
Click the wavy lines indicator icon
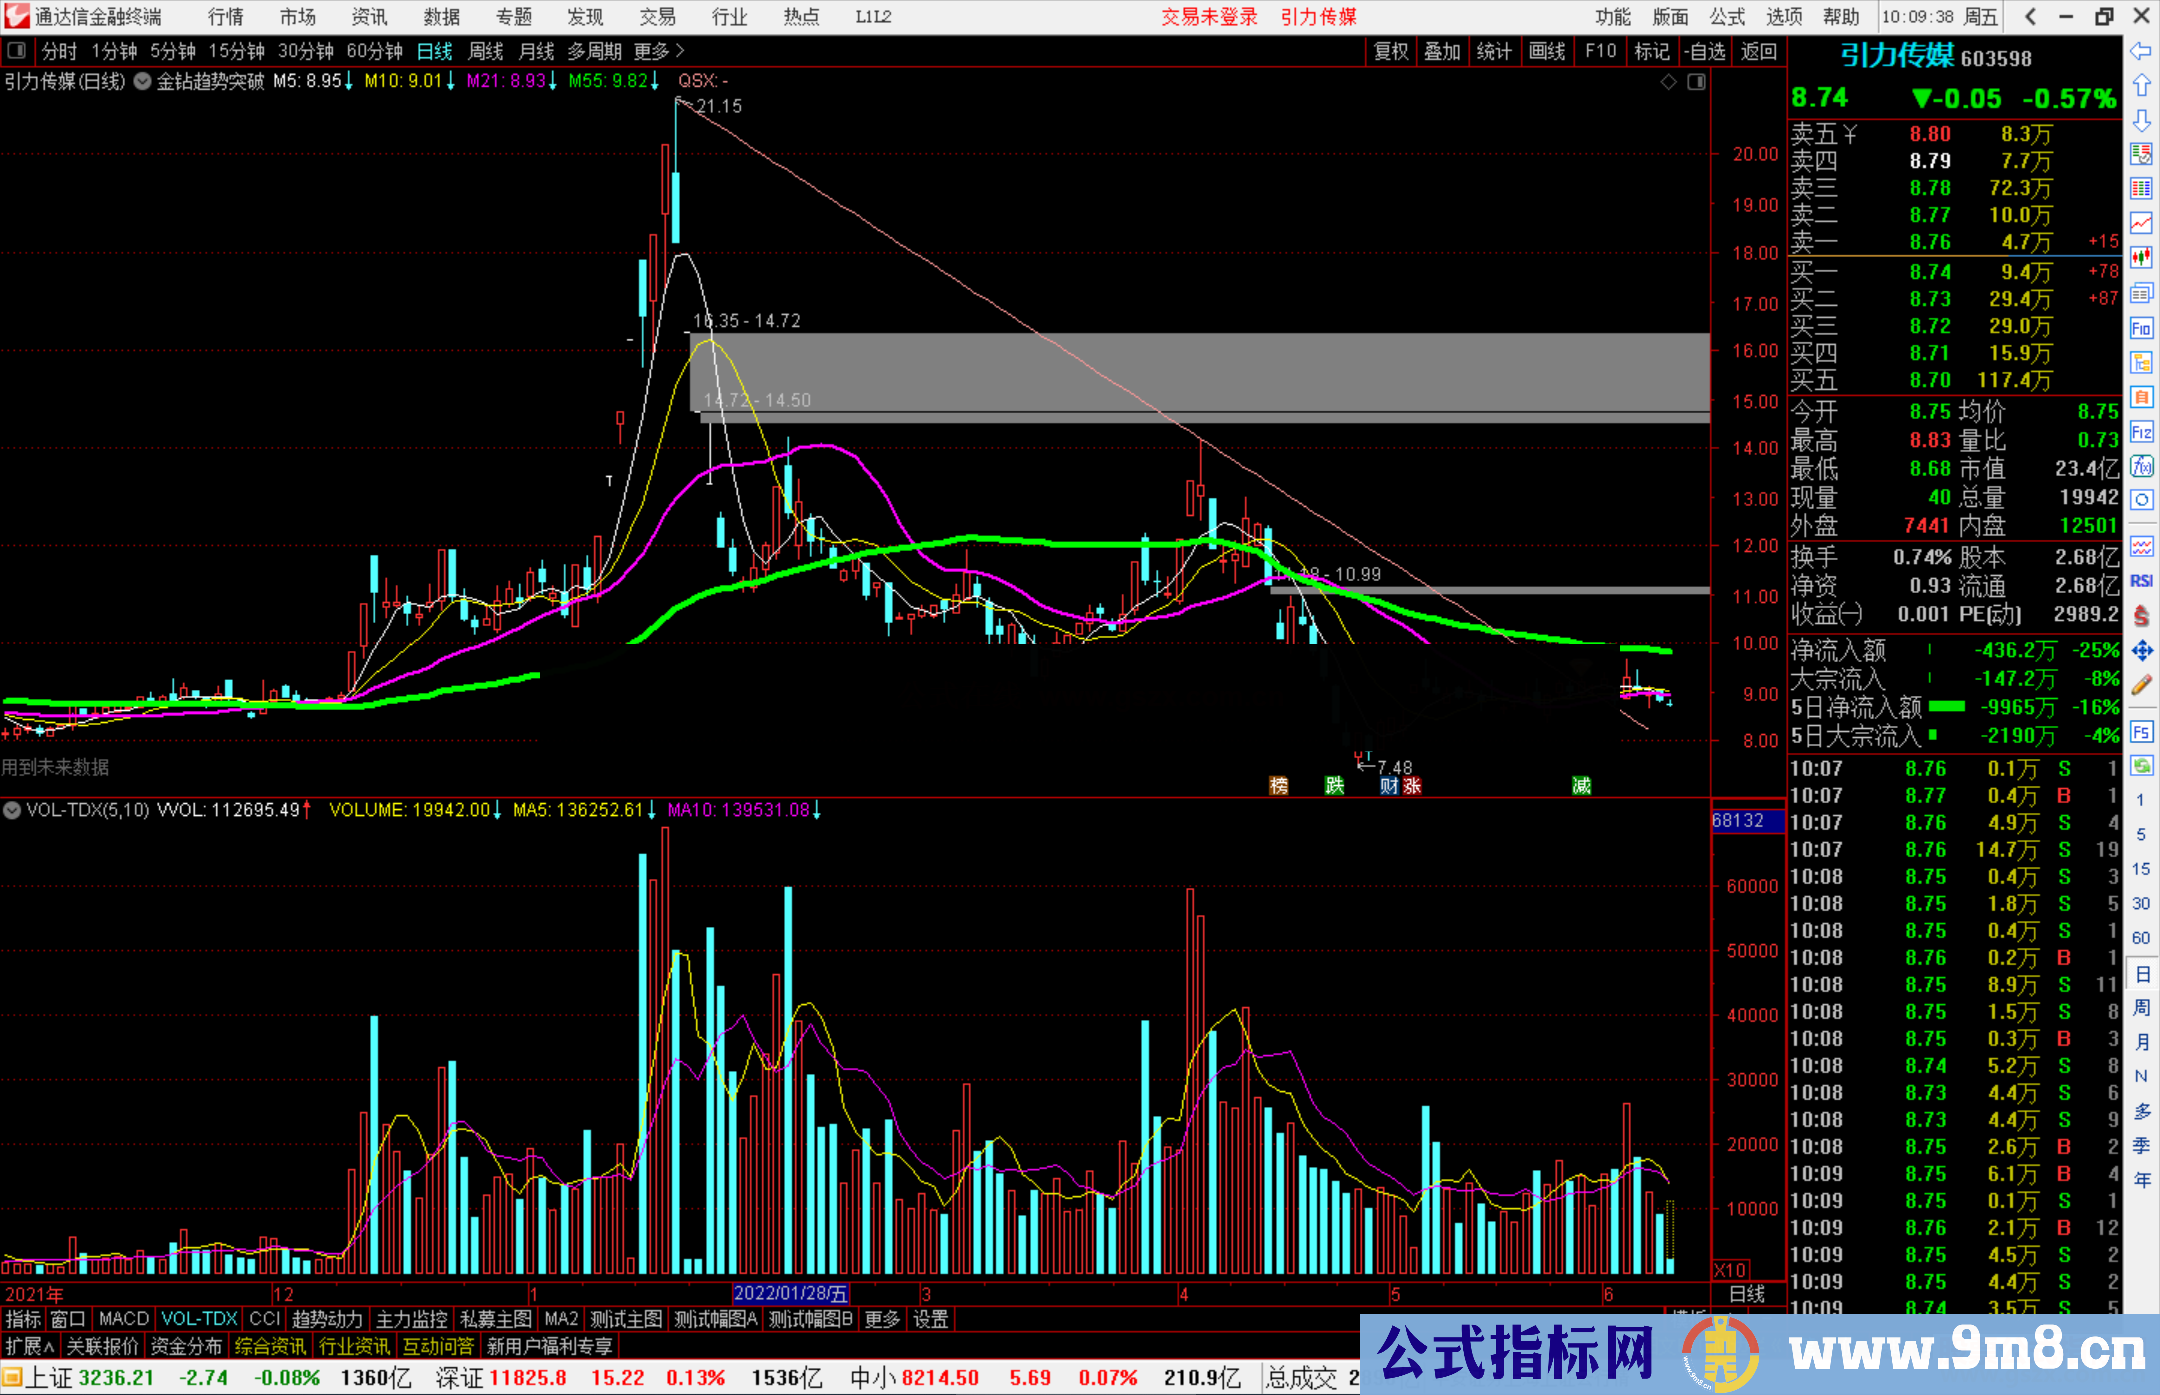(2141, 546)
